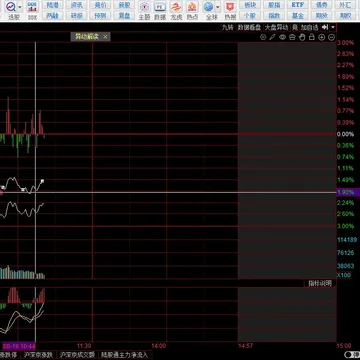360x360 pixels.
Task: Click the 陆港 toolbar button
Action: [x=52, y=5]
